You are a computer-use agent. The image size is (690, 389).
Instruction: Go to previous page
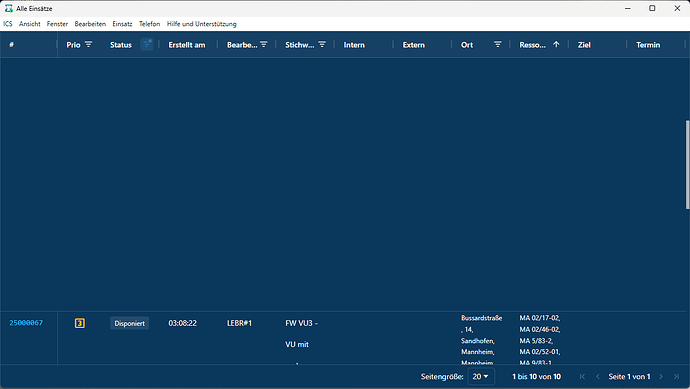click(598, 377)
